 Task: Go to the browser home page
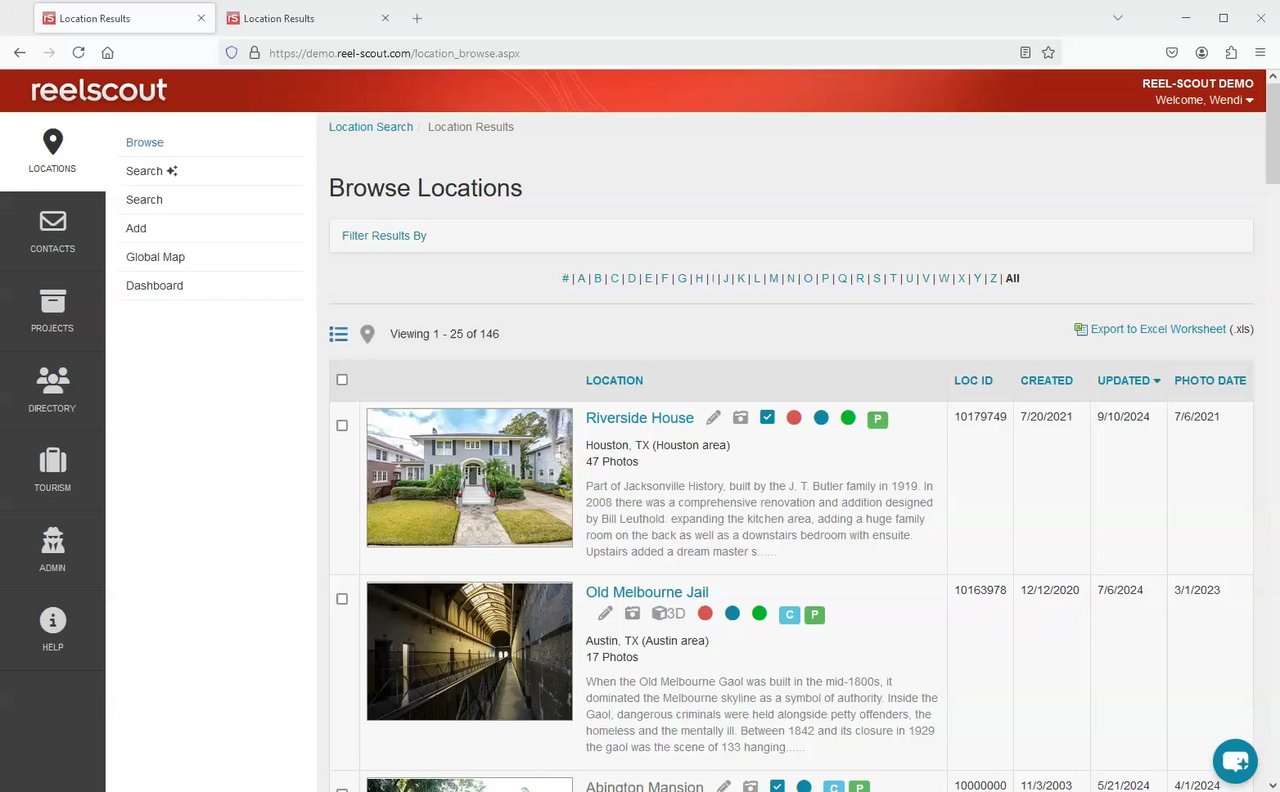click(x=108, y=53)
